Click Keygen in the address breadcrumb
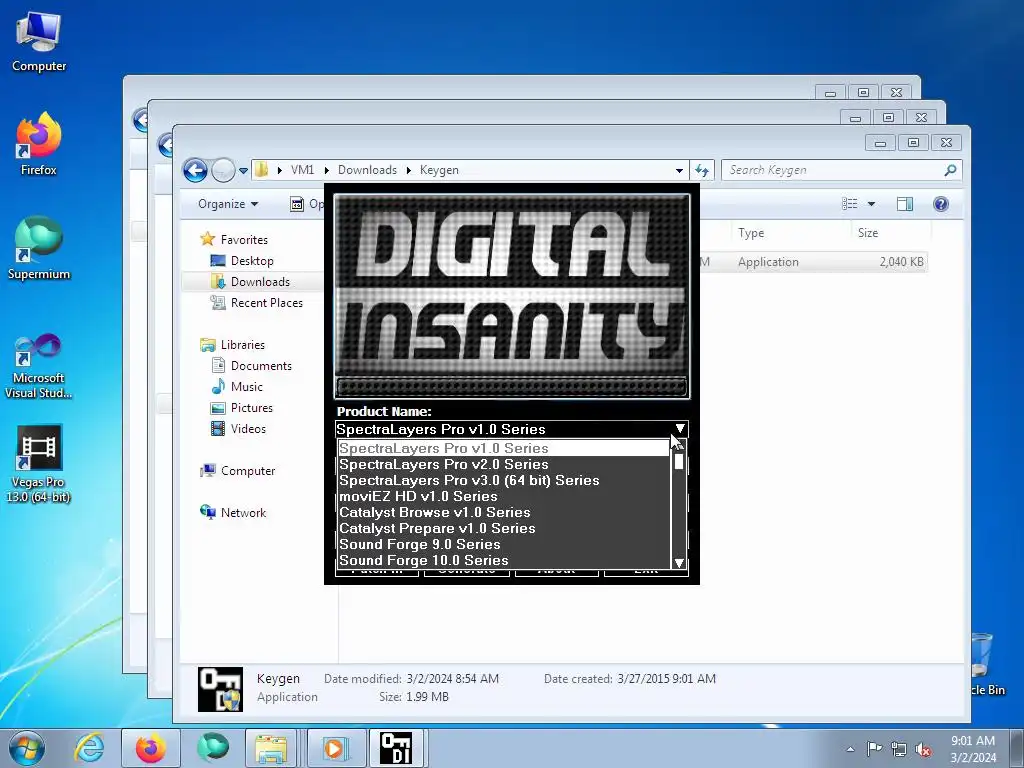 (x=439, y=170)
